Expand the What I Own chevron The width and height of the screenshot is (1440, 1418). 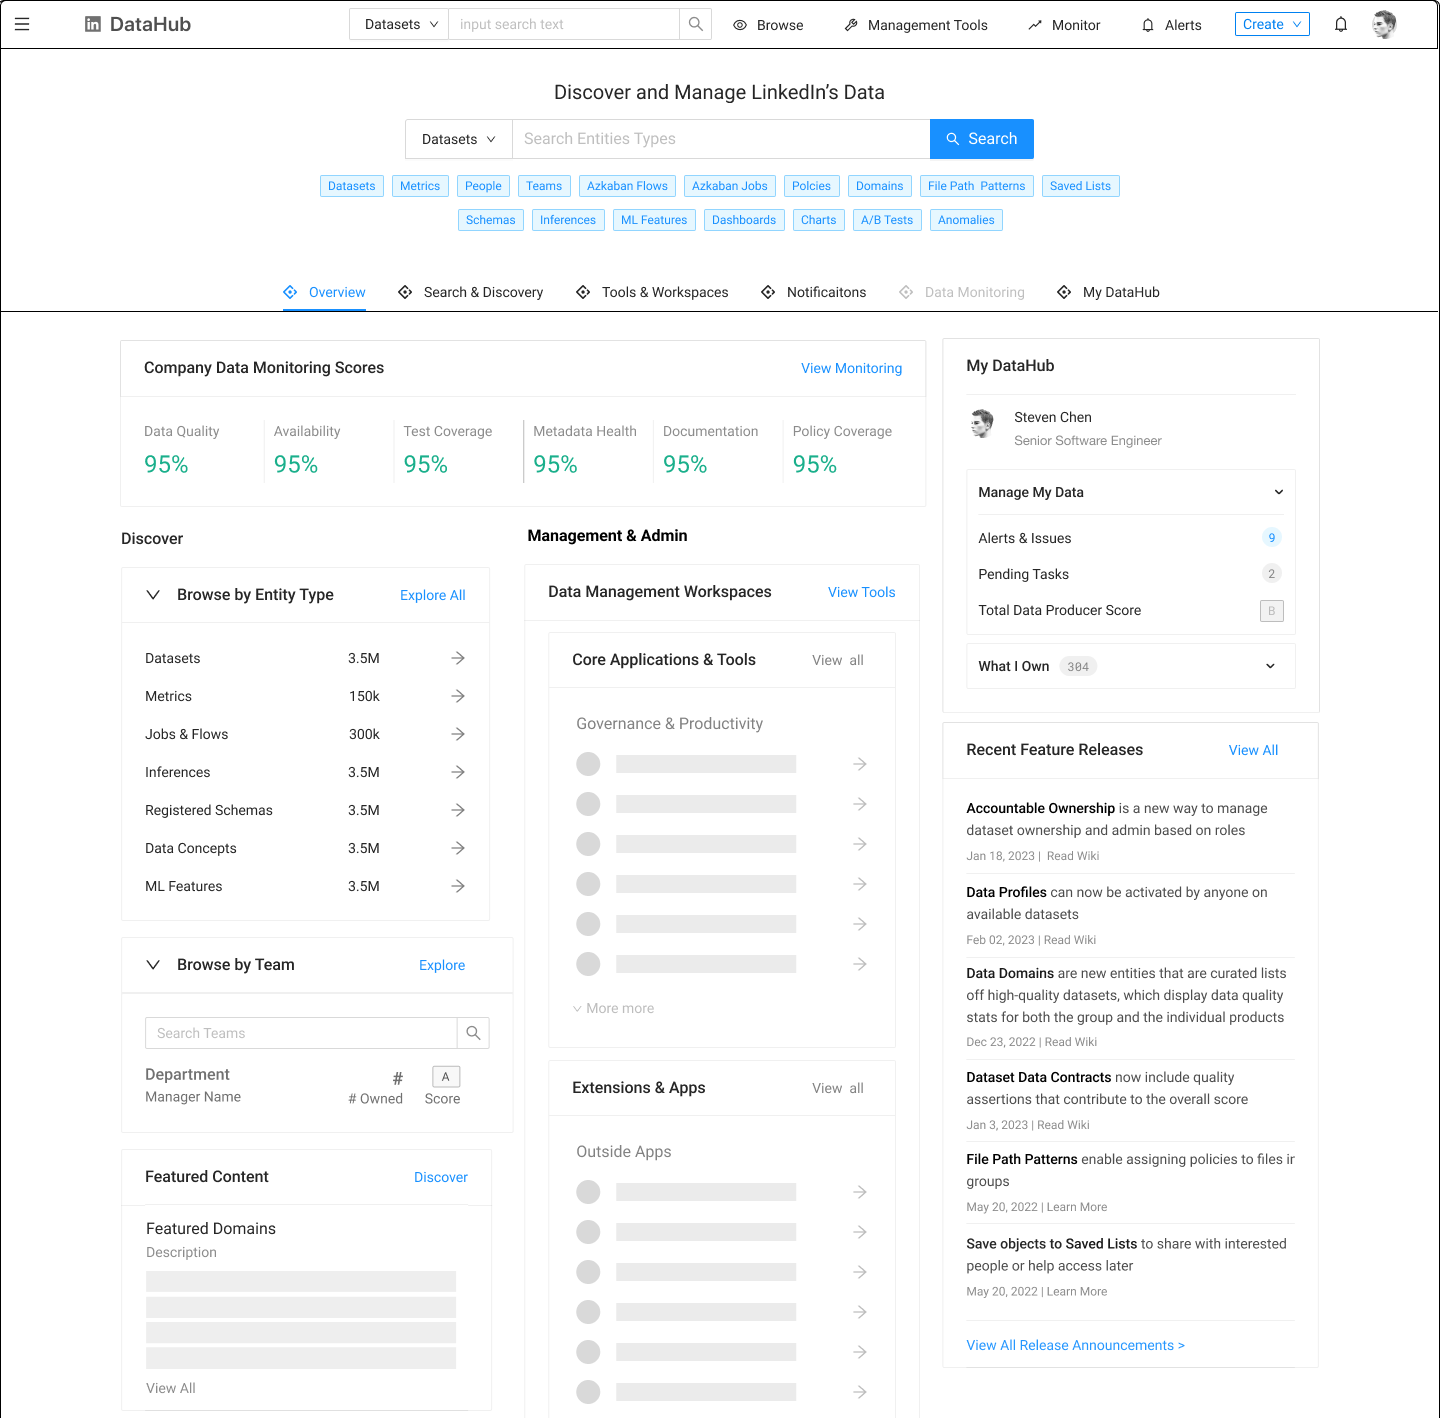pos(1270,666)
